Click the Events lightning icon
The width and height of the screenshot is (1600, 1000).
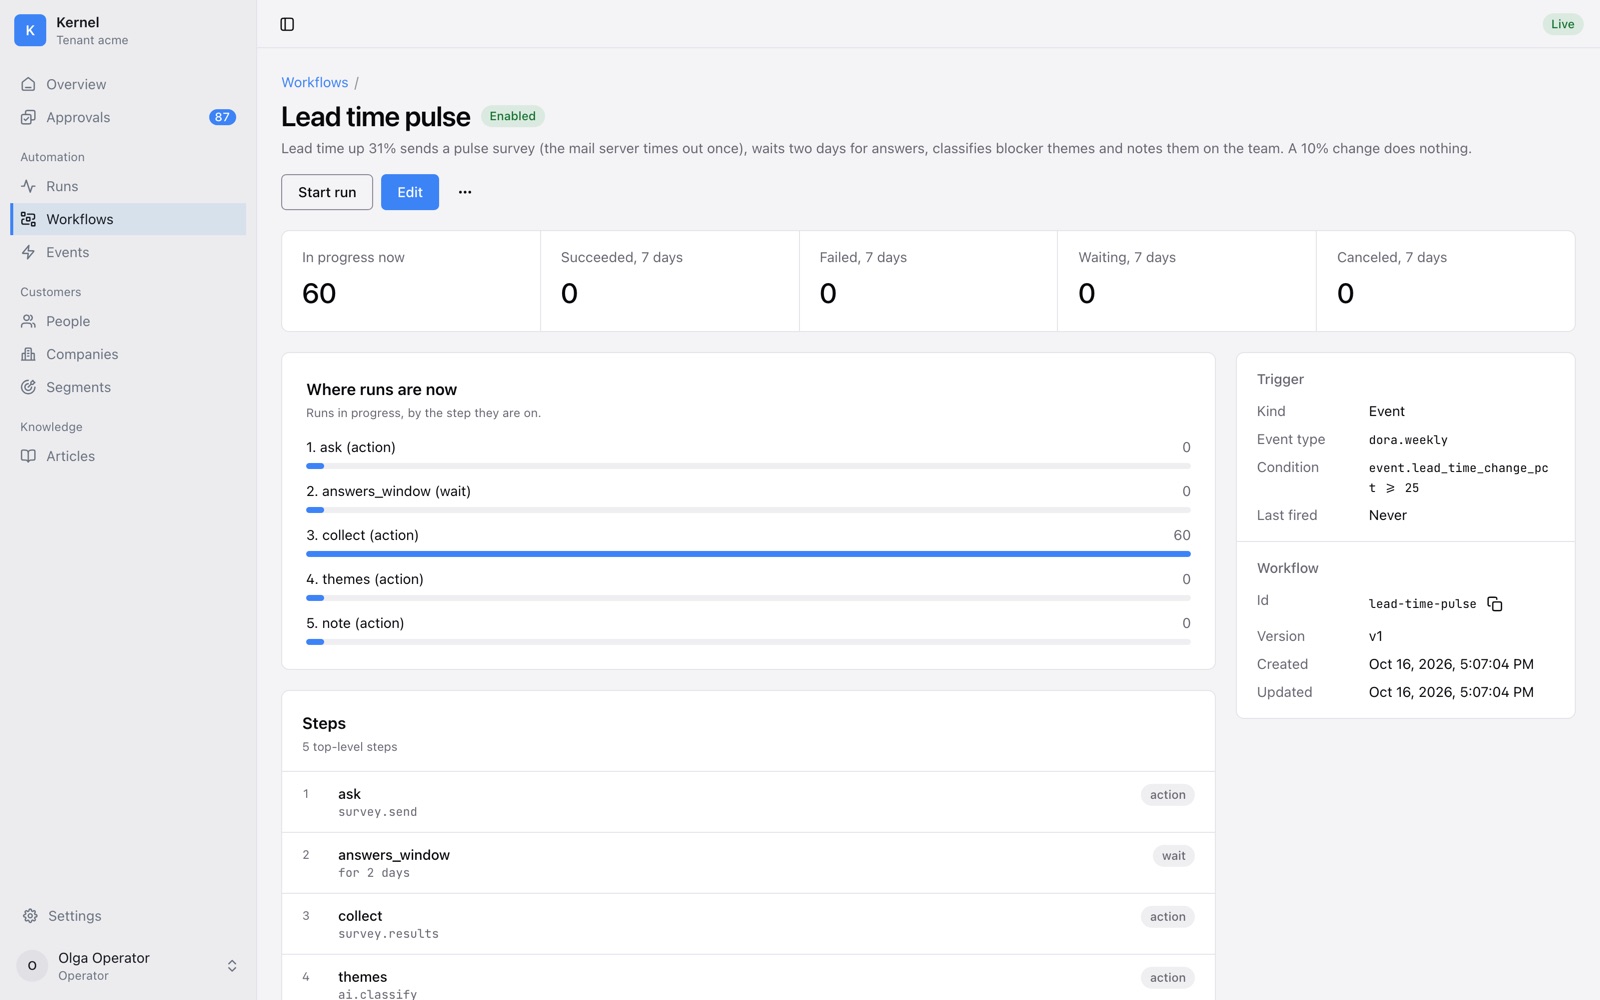pos(28,252)
